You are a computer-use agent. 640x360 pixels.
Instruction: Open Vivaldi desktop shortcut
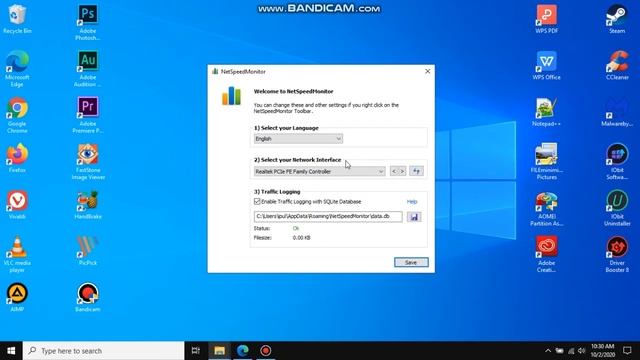[17, 204]
